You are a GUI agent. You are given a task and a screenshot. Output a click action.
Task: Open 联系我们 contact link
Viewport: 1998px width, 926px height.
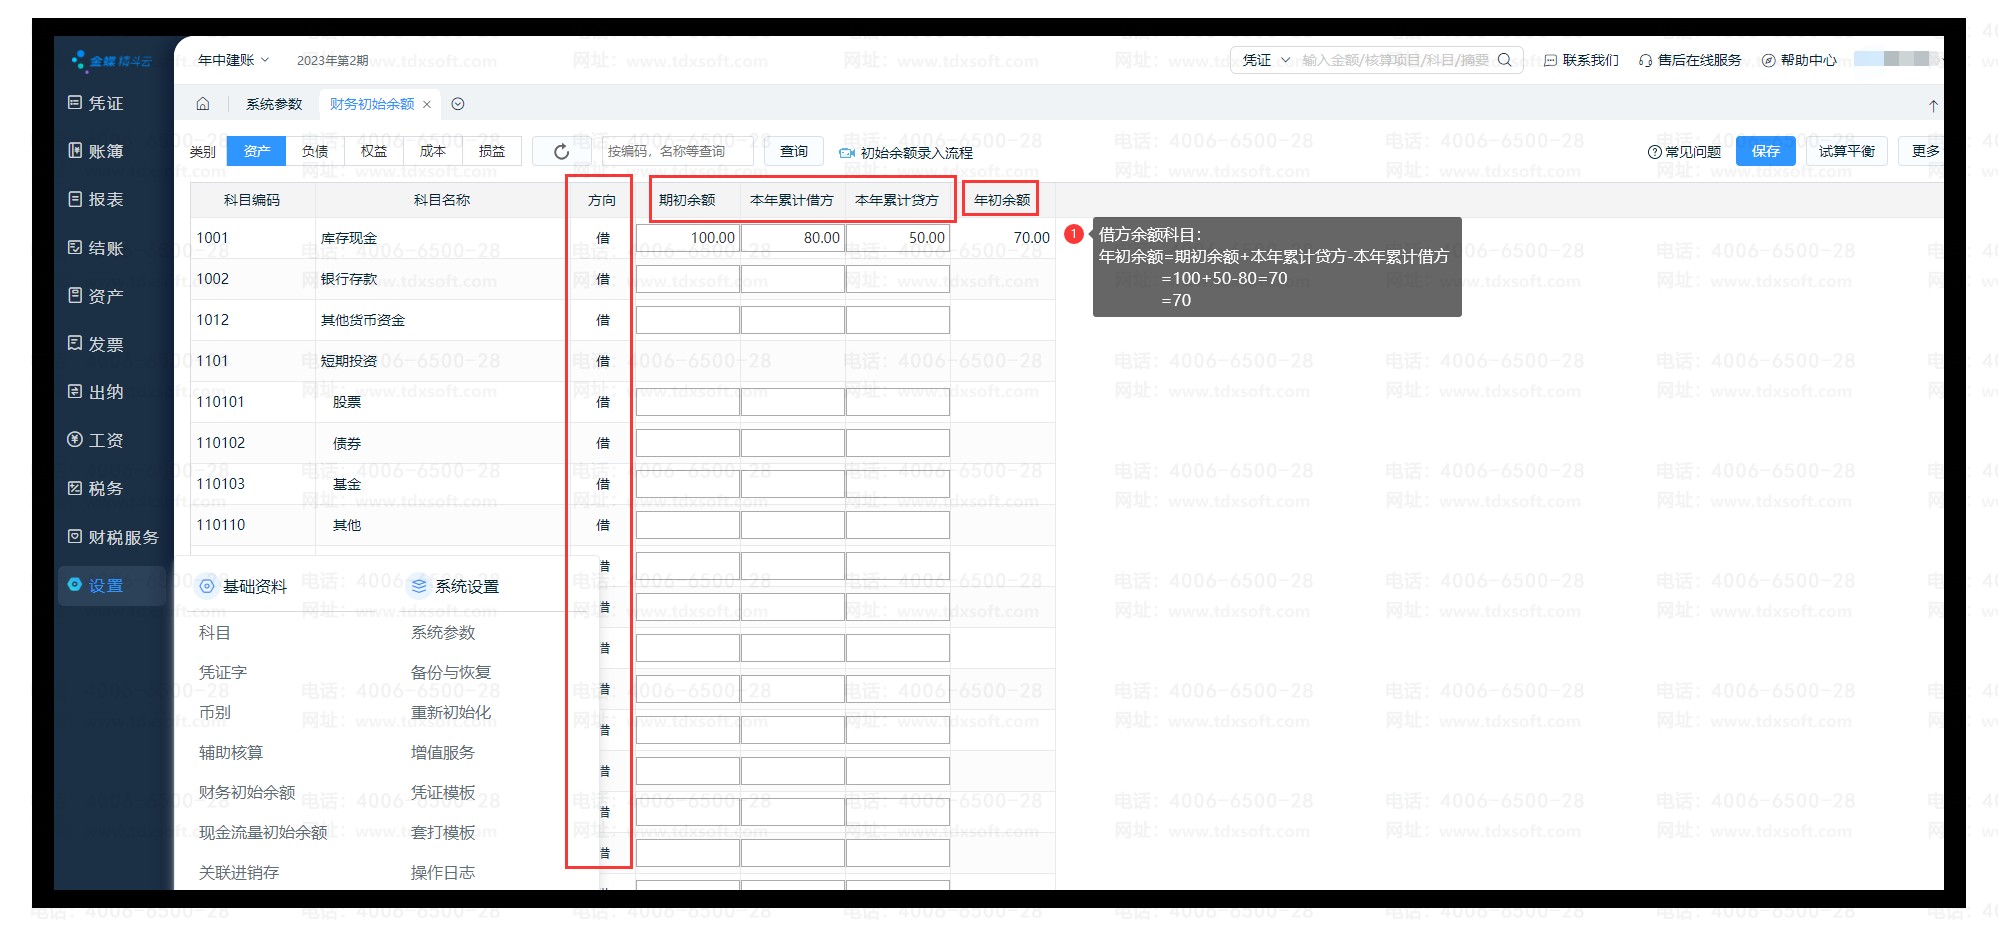[x=1581, y=60]
